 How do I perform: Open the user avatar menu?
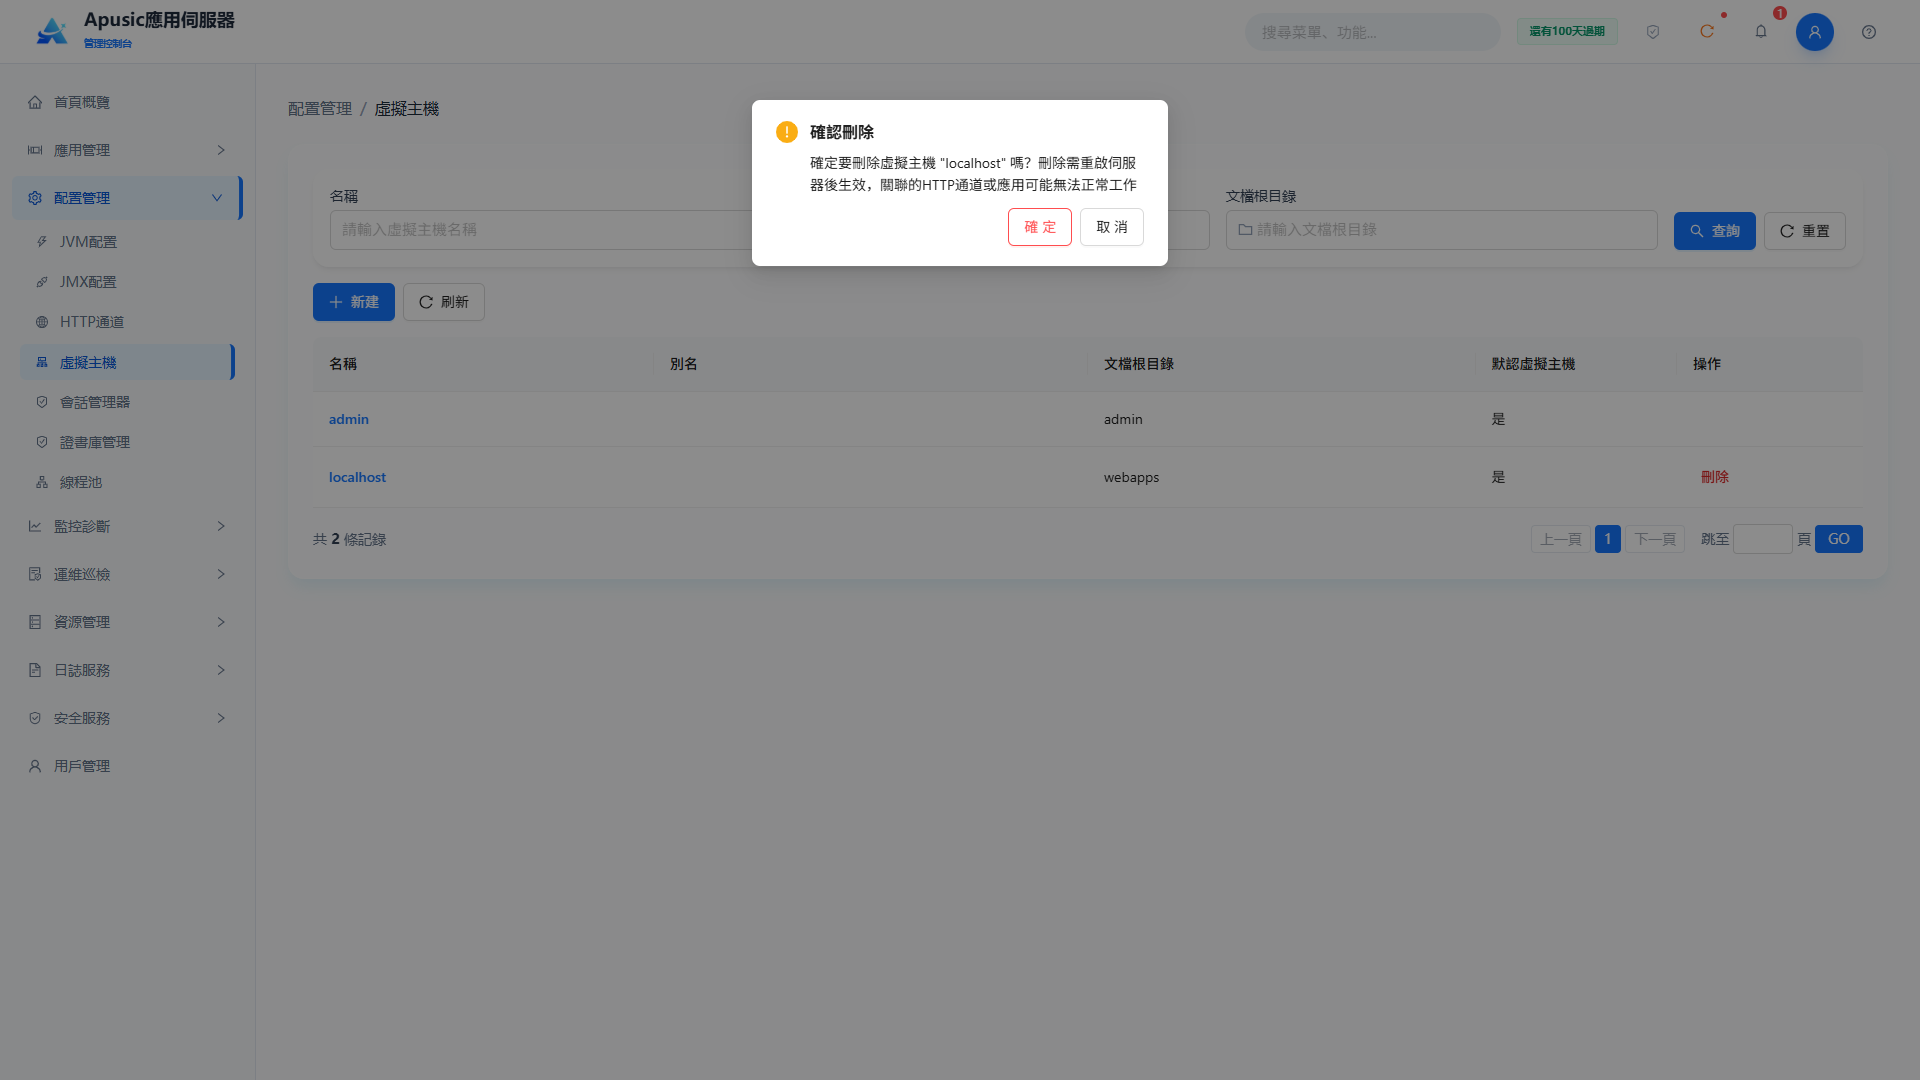click(1815, 32)
